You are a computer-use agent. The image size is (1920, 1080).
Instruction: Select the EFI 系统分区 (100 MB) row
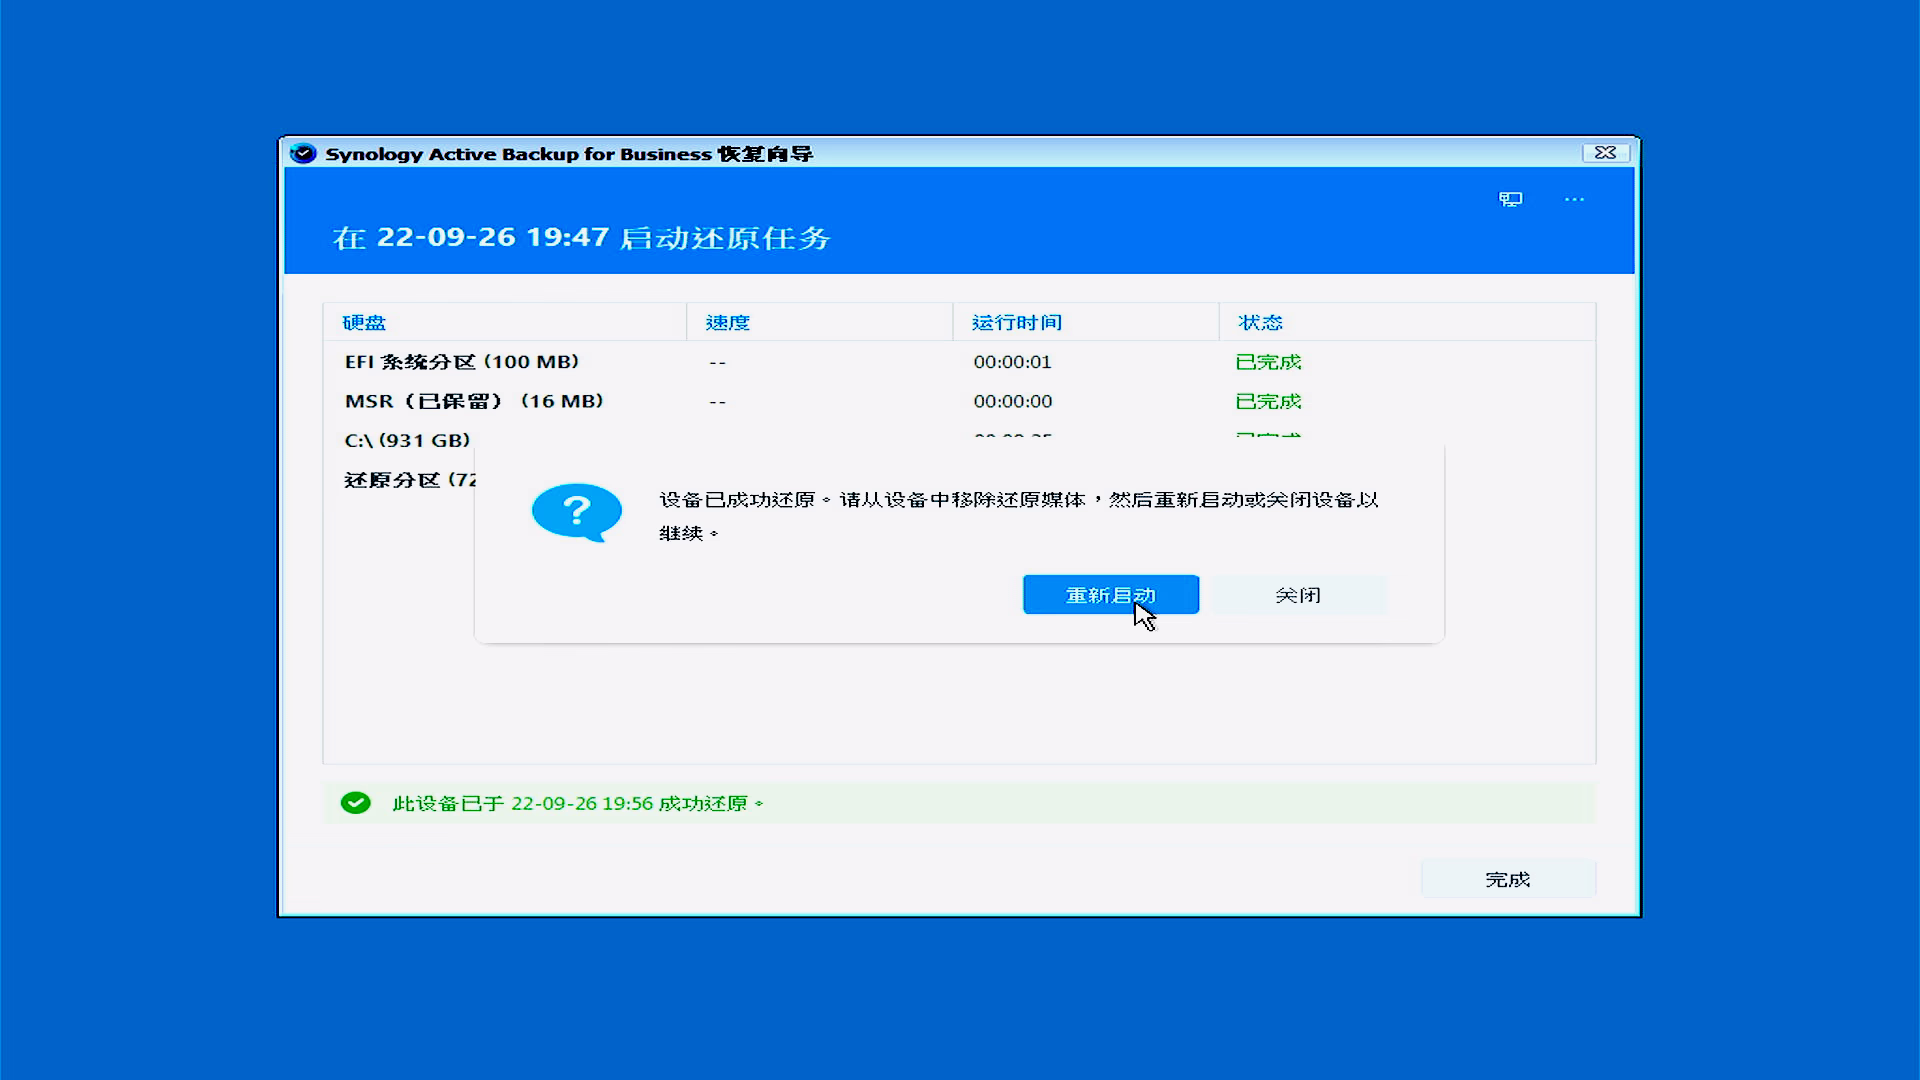point(462,362)
